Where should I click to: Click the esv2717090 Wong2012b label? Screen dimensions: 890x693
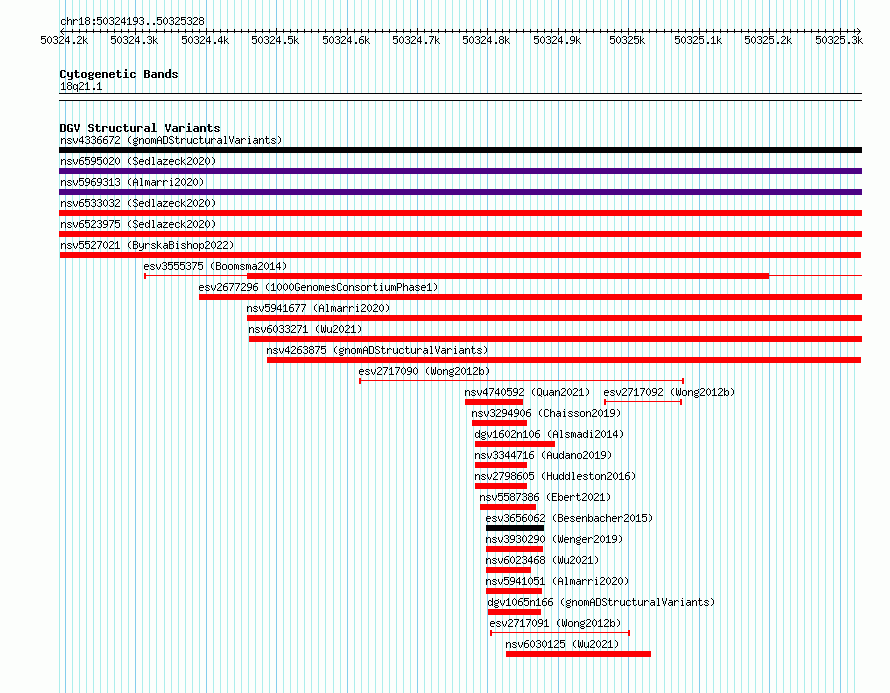[x=424, y=371]
